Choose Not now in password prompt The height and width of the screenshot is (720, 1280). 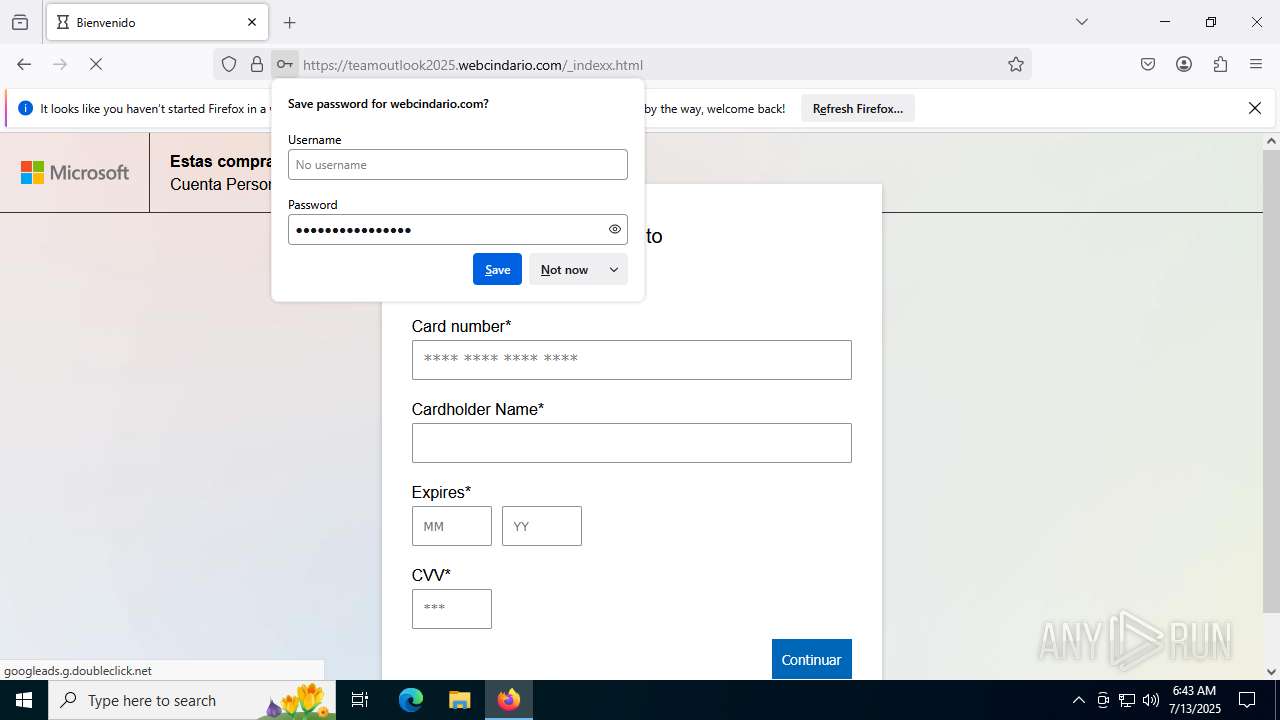(x=564, y=269)
